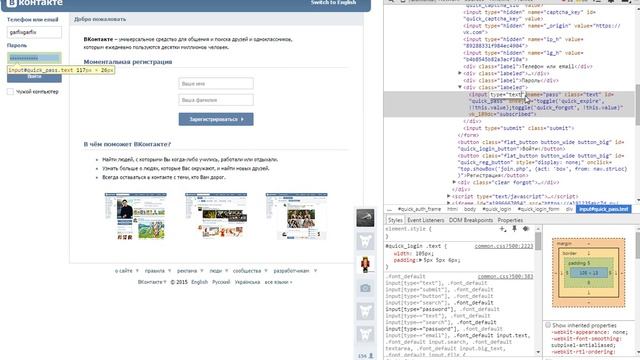Switch to the Properties tab
This screenshot has height=360, width=640.
510,220
